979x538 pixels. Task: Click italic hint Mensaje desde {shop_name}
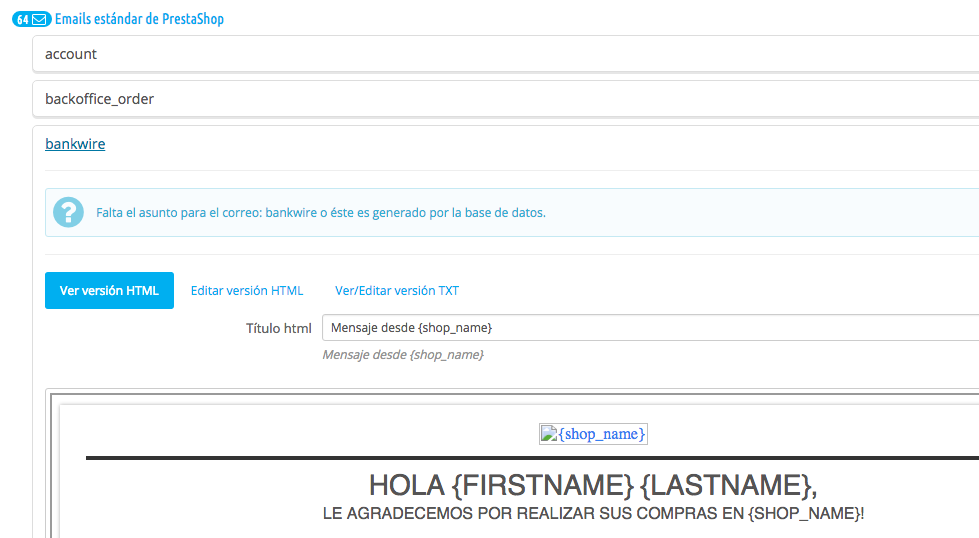[403, 355]
